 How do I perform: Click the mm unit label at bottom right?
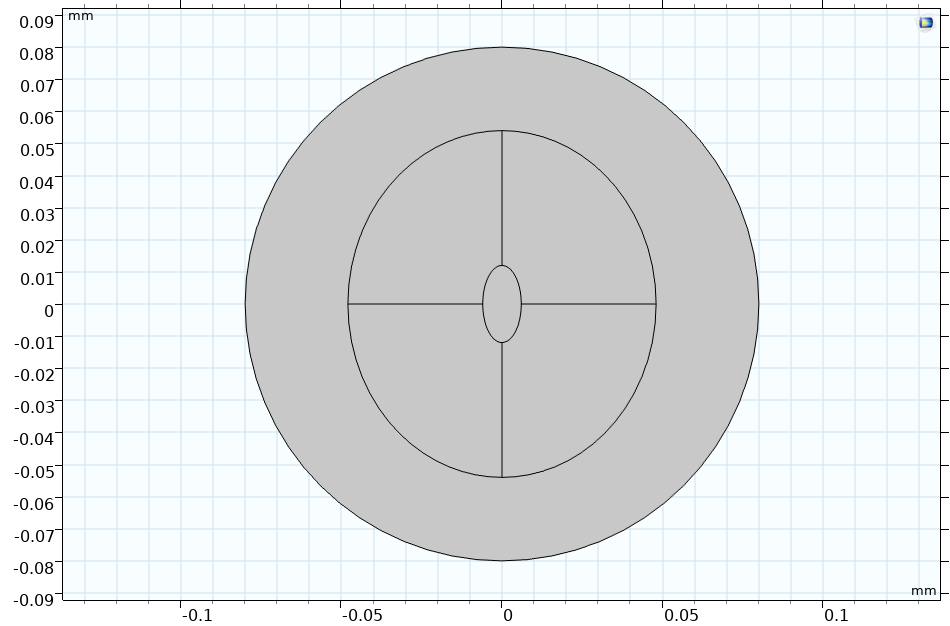click(923, 590)
